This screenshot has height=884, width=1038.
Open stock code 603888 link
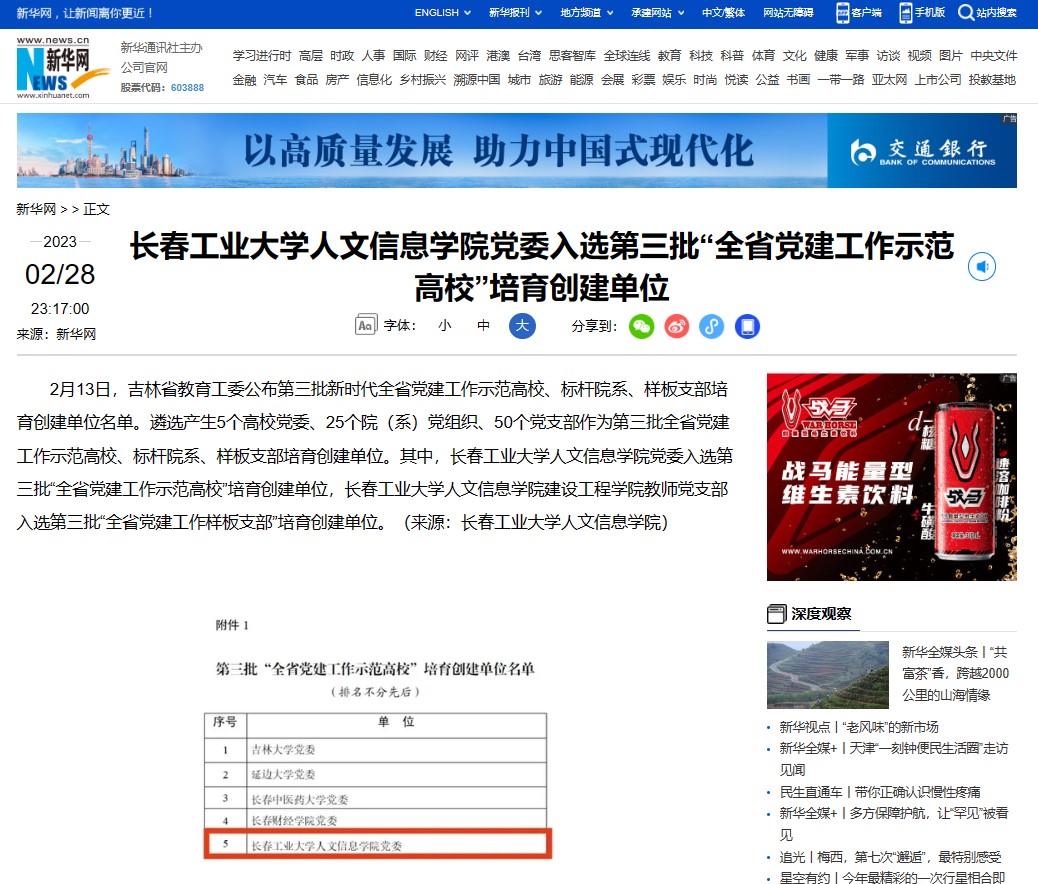coord(187,88)
